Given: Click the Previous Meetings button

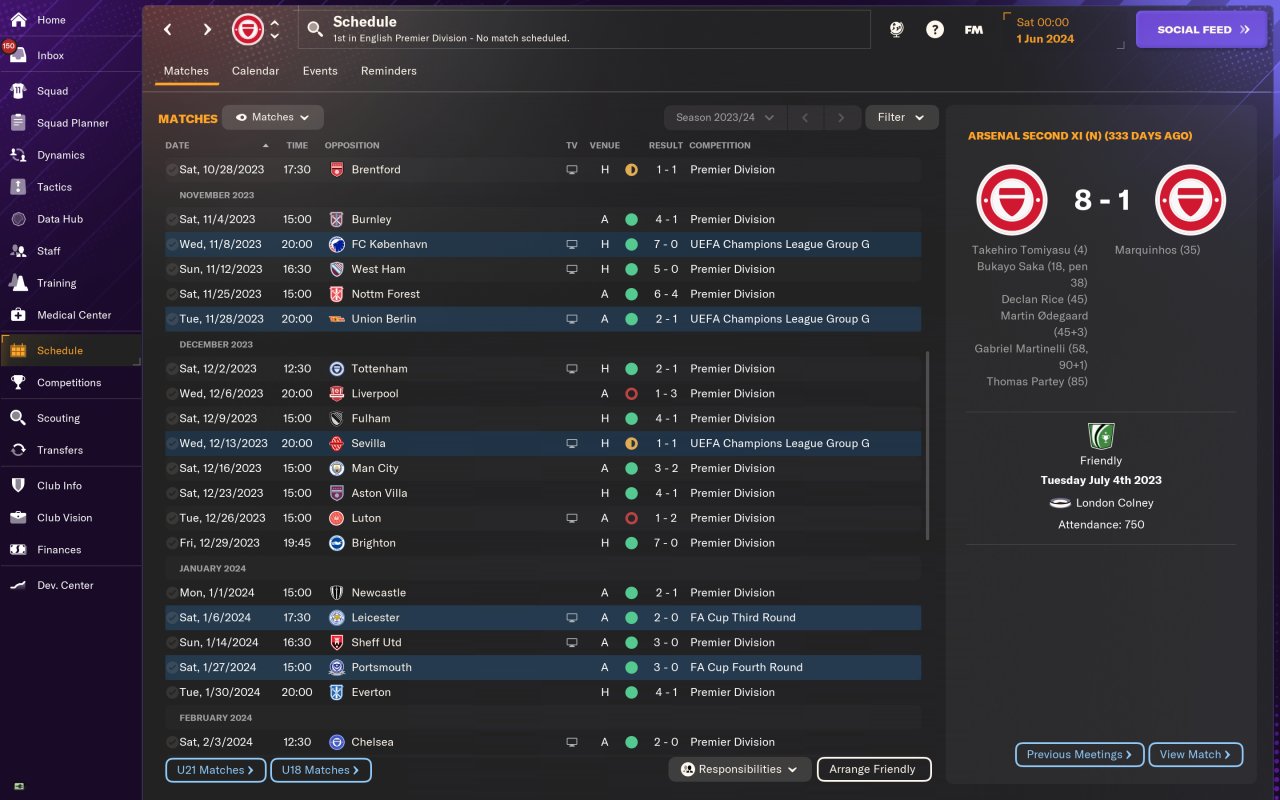Looking at the screenshot, I should (1080, 755).
